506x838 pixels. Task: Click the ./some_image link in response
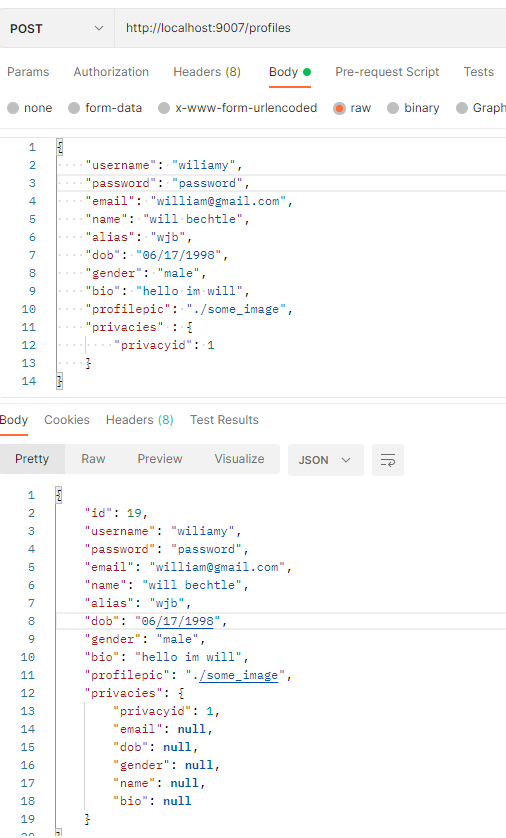[238, 676]
